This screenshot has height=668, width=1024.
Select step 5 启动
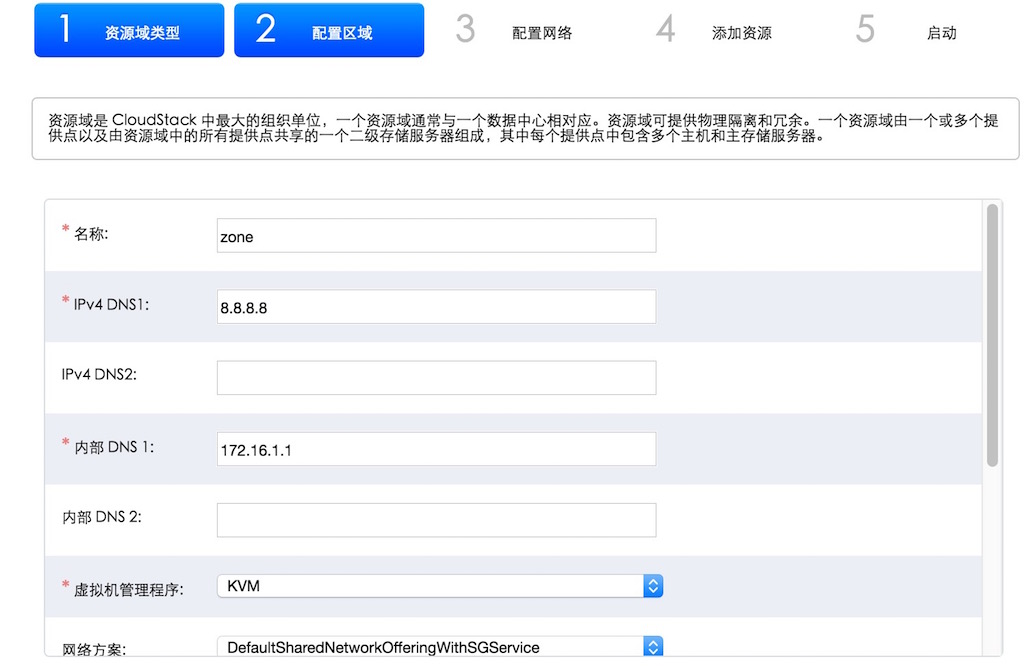pyautogui.click(x=906, y=30)
